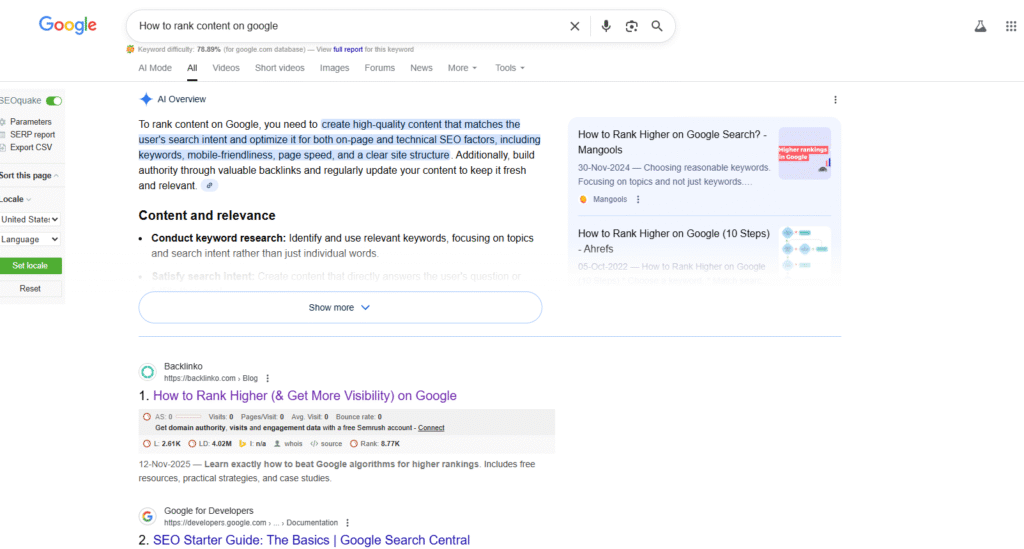Click the magnifying glass search icon
Screen dimensions: 1024x549
[657, 26]
